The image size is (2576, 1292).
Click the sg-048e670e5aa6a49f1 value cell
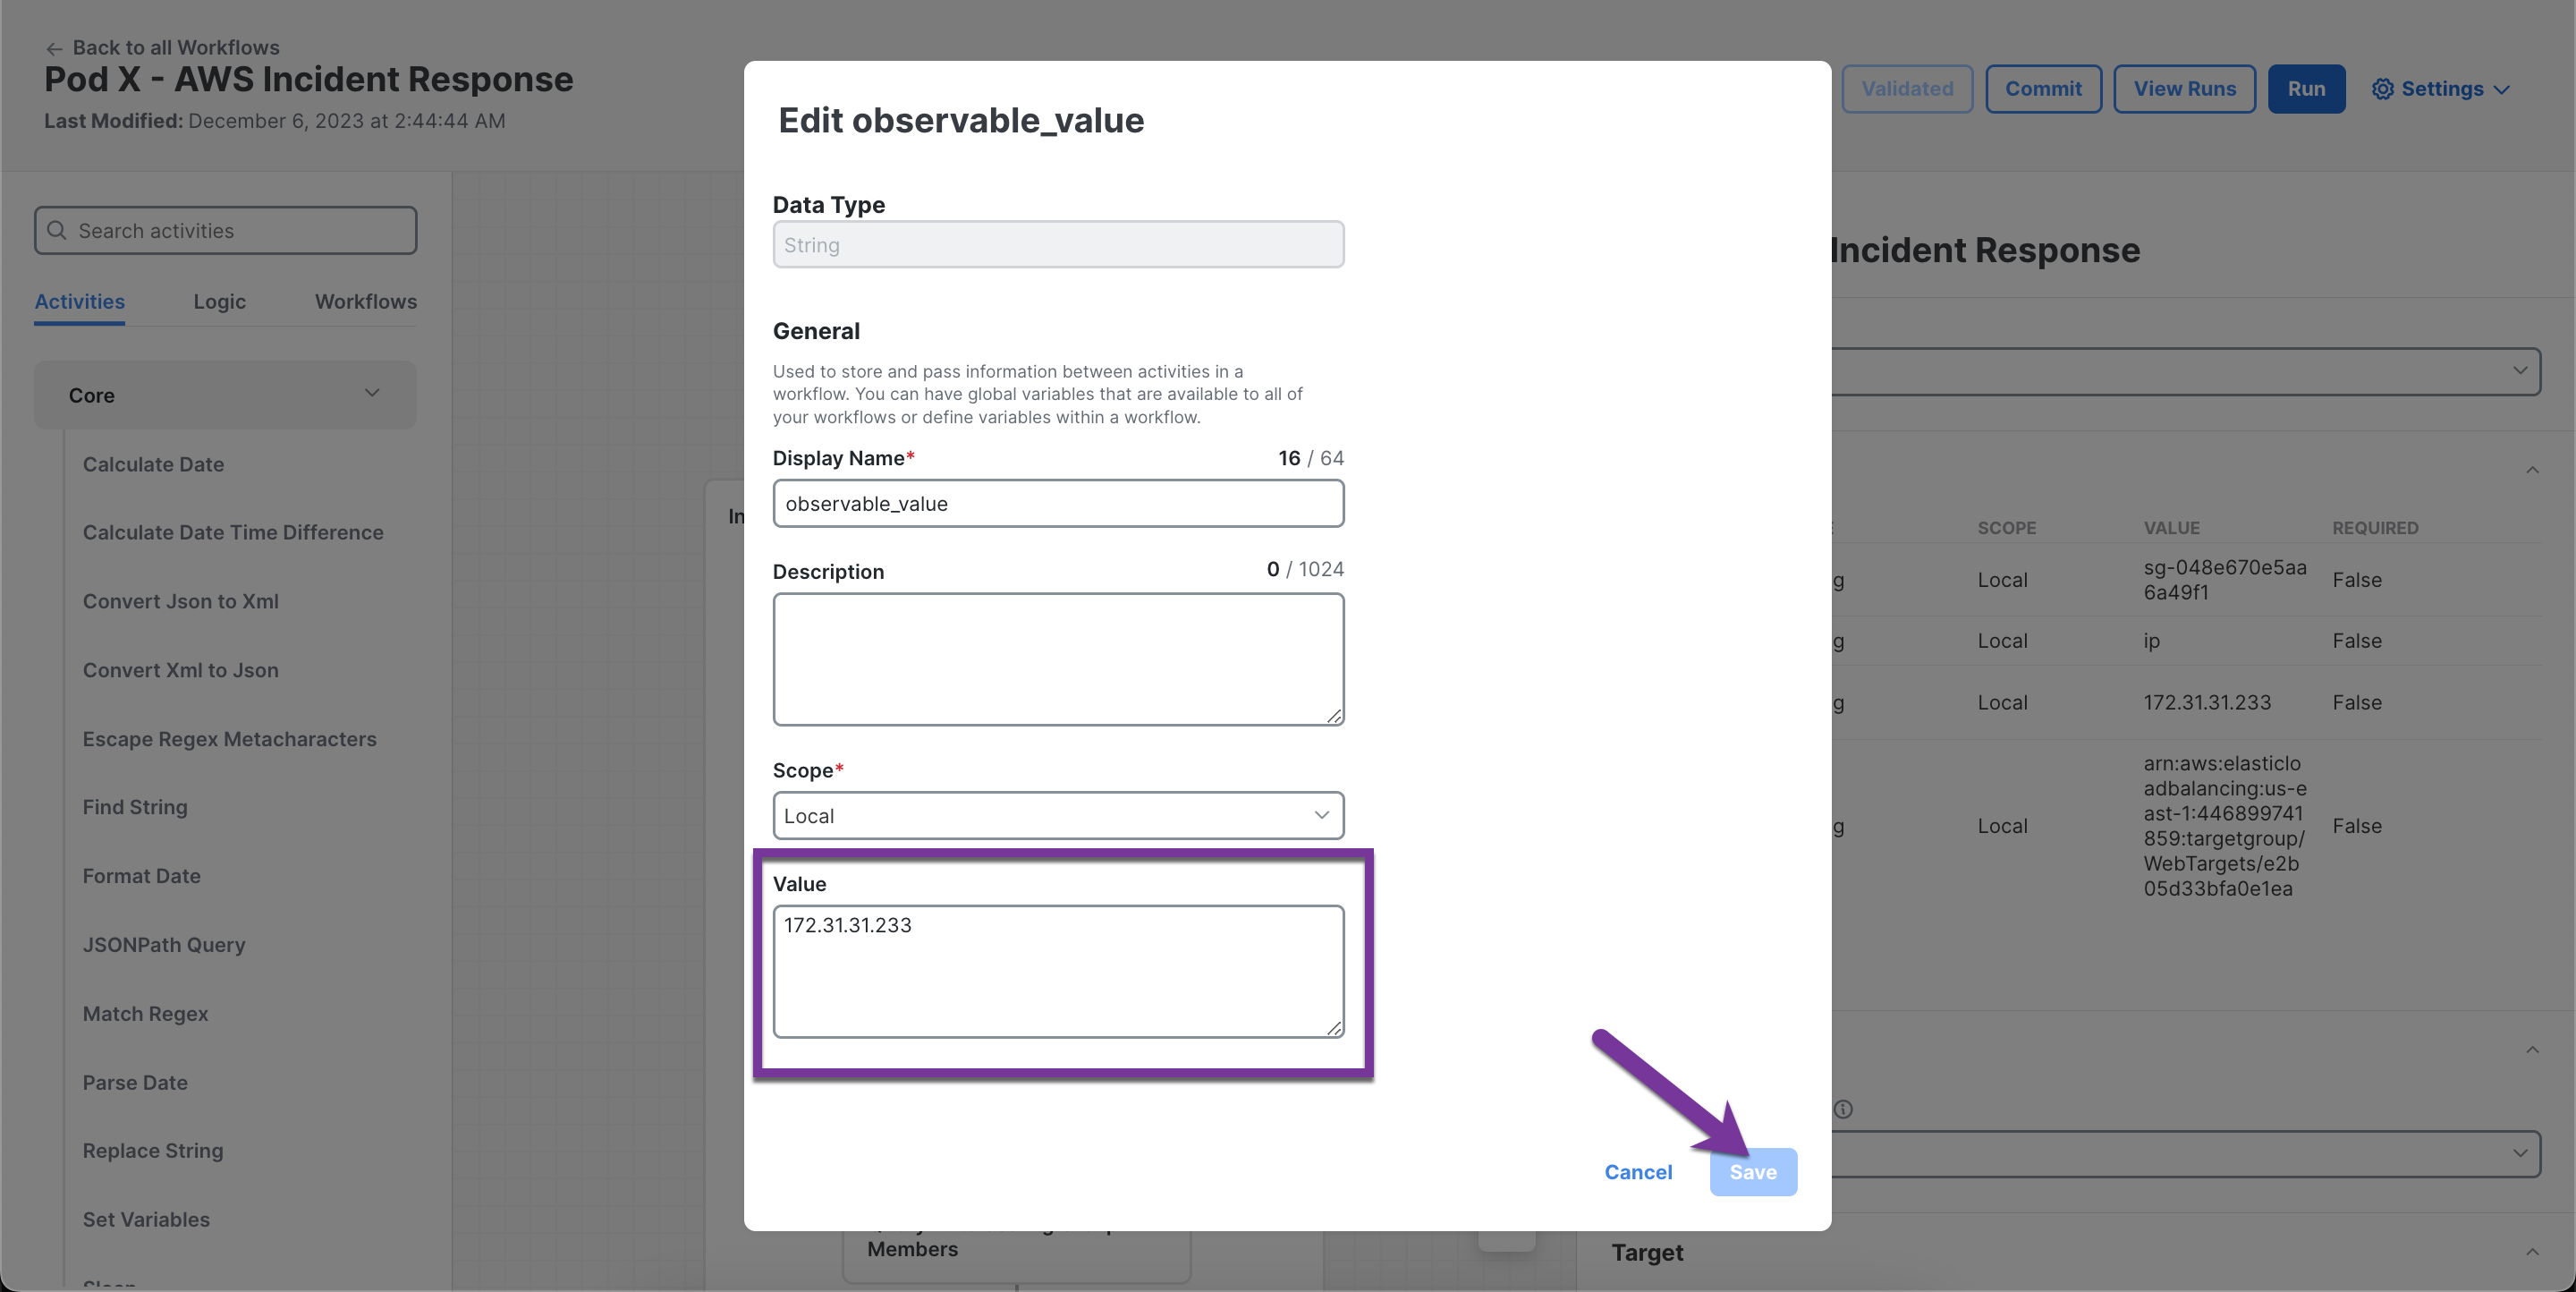[2225, 580]
